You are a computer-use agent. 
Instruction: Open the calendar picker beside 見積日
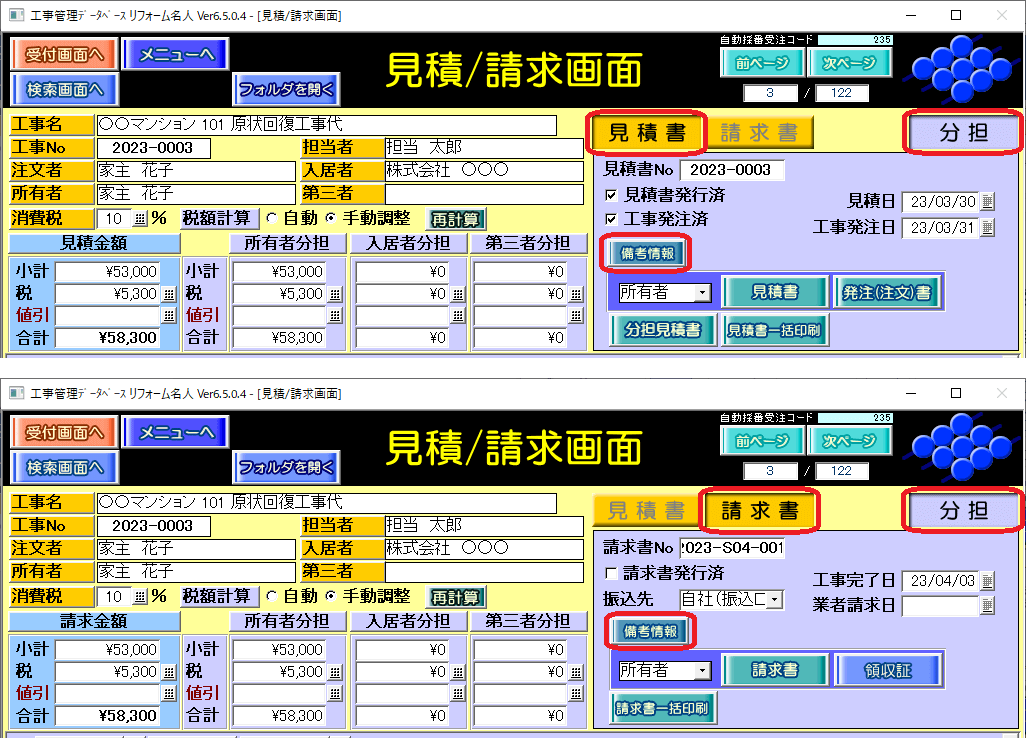pyautogui.click(x=988, y=202)
